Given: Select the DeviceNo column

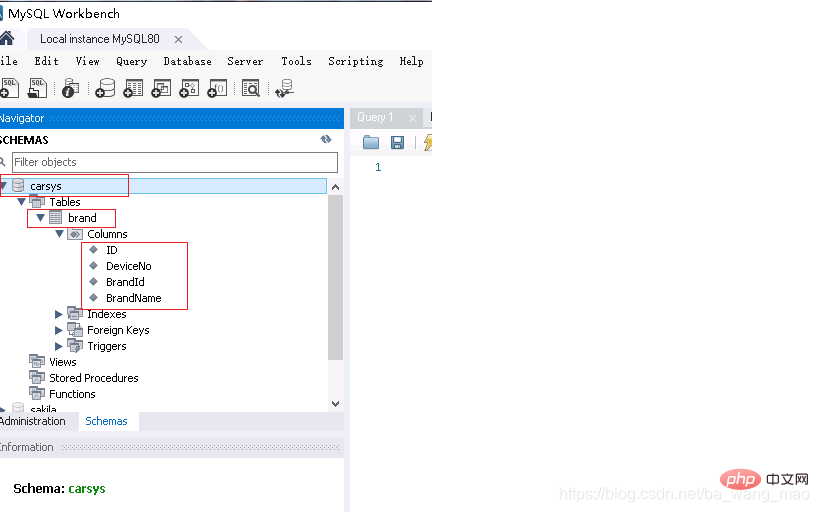Looking at the screenshot, I should 128,266.
